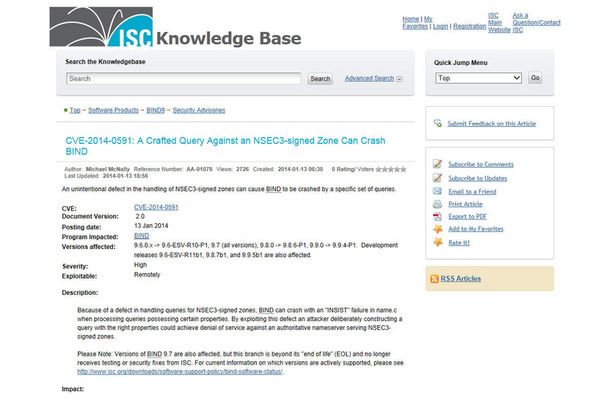Click the article title CVE-2014-0591 heading

tap(225, 146)
